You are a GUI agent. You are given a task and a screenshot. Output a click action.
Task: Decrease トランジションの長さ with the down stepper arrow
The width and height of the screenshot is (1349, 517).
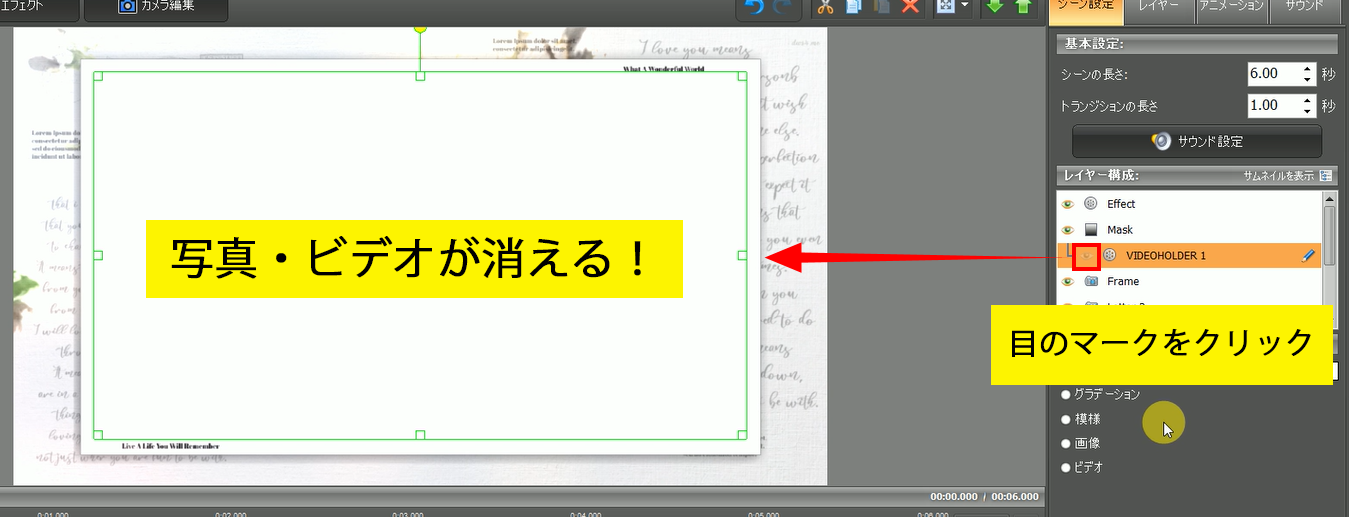1308,111
